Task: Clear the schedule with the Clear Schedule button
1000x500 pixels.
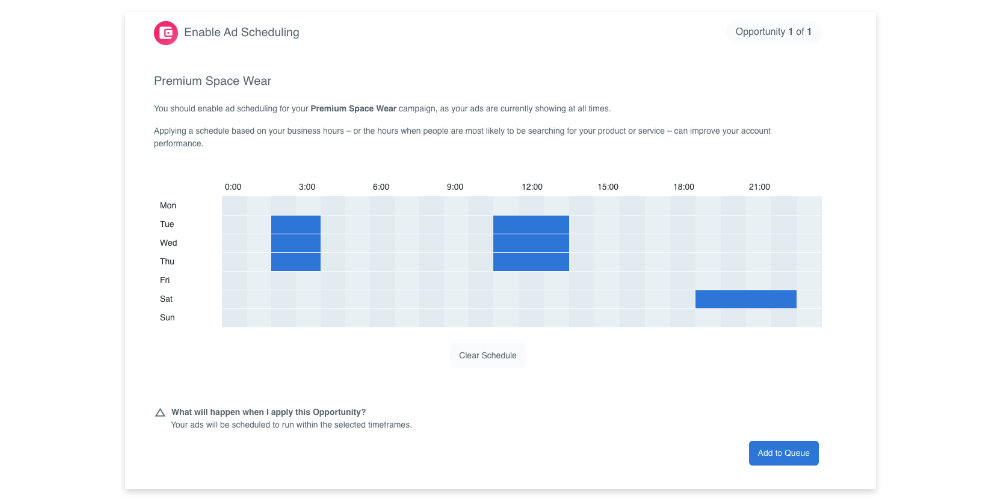Action: pos(487,355)
